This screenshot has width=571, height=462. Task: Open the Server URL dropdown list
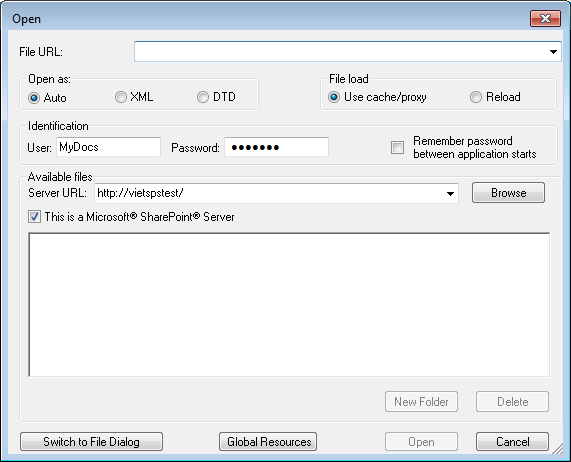[450, 193]
